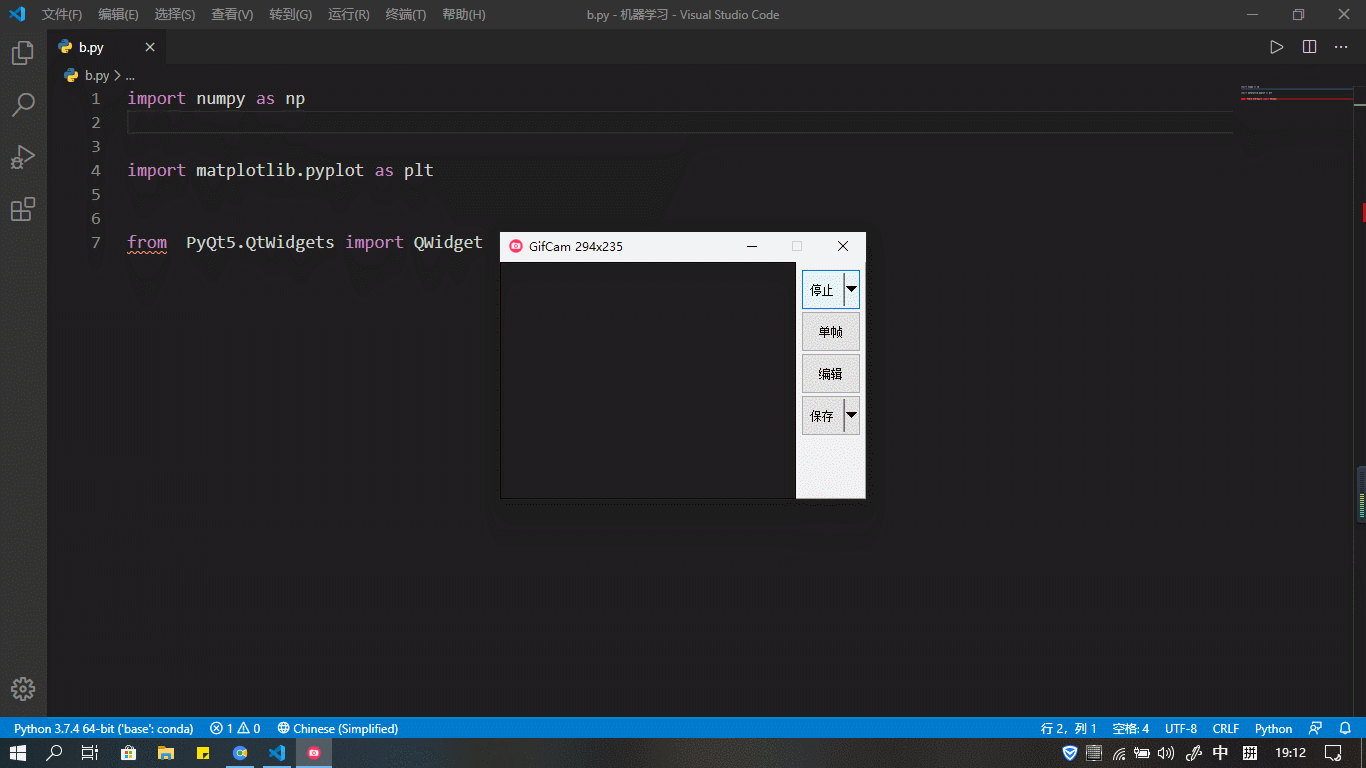
Task: Open the Run and Debug view
Action: point(22,157)
